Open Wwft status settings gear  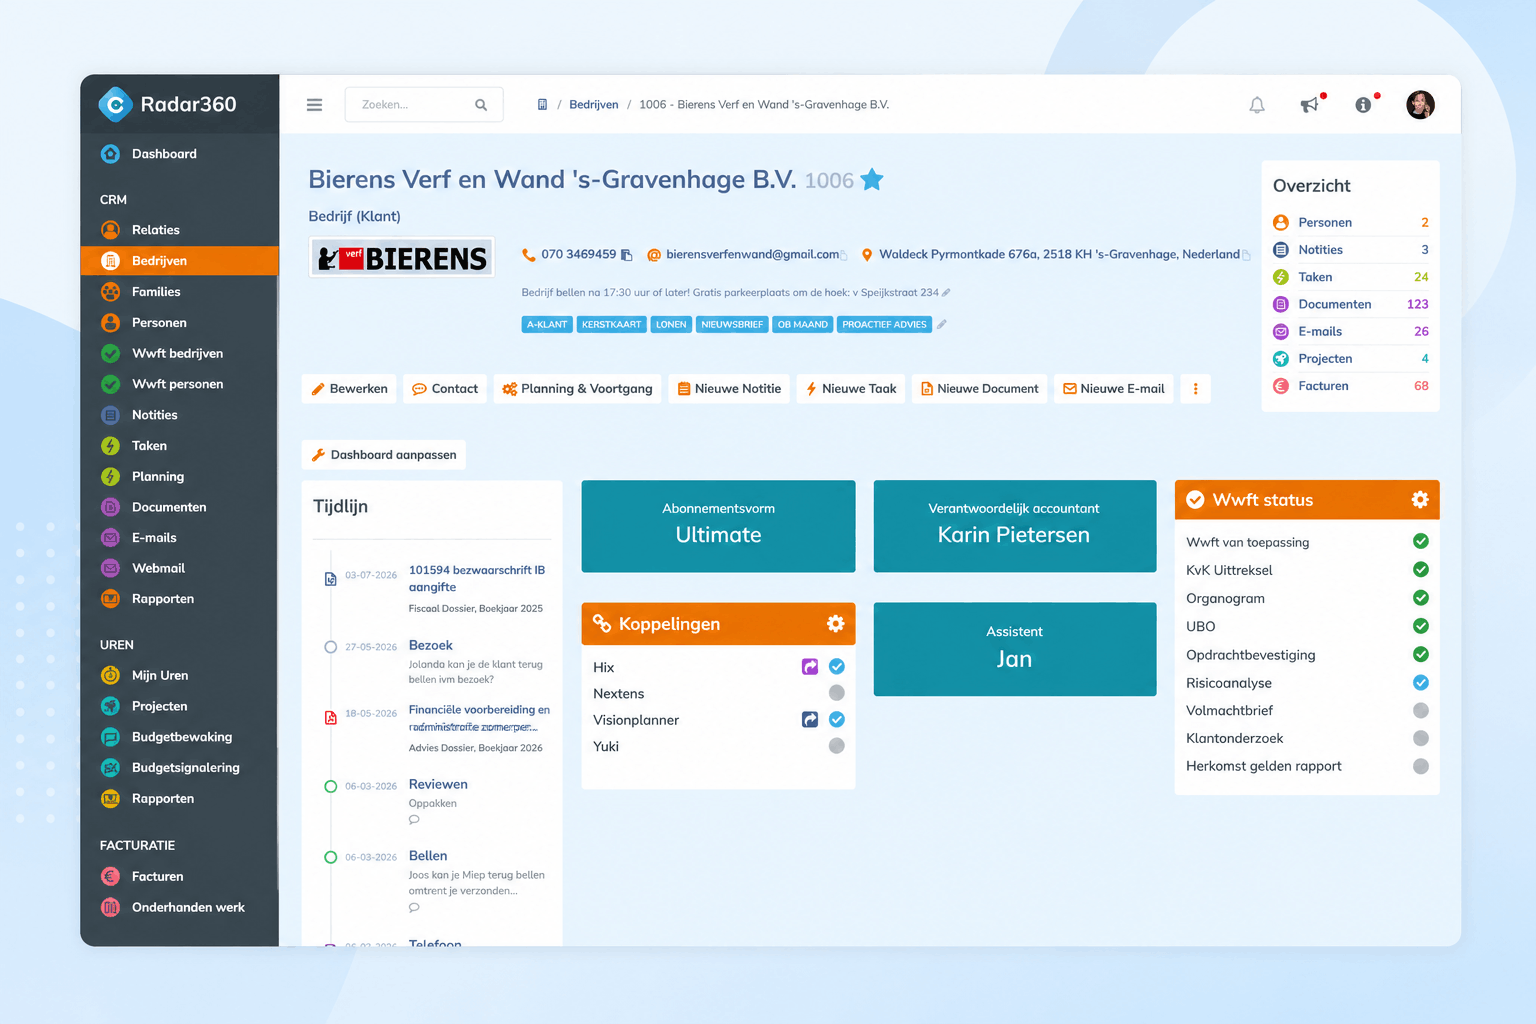click(x=1420, y=500)
